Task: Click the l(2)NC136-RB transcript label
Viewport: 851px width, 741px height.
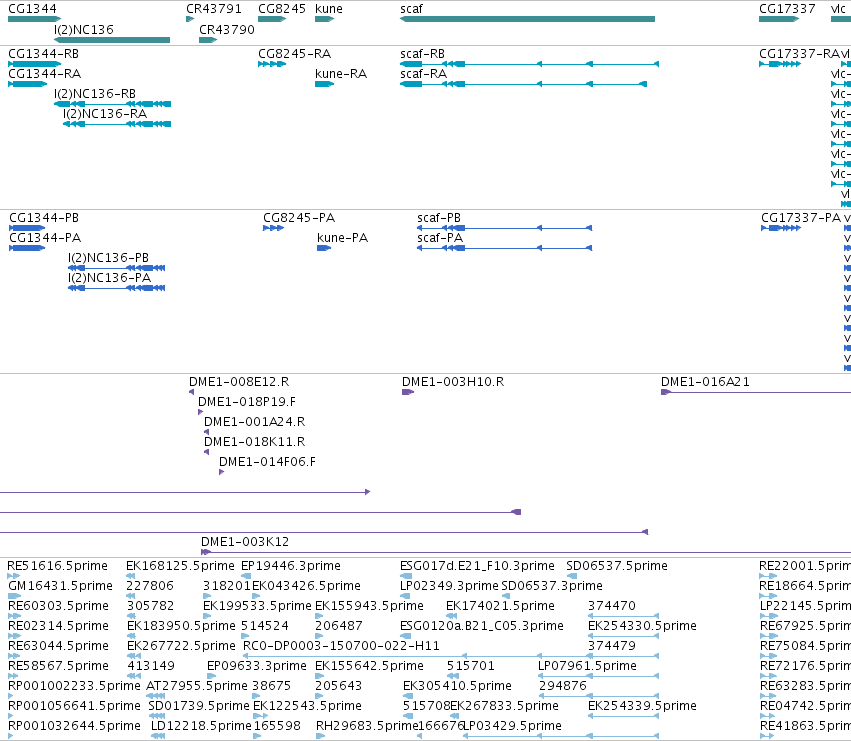Action: pos(95,94)
